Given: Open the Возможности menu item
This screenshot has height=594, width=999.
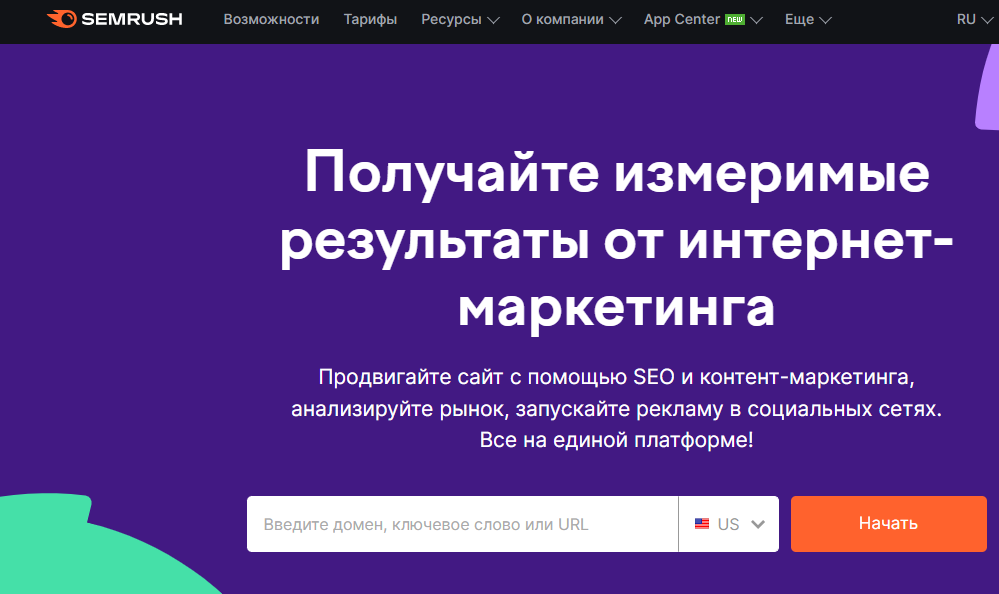Looking at the screenshot, I should coord(271,20).
